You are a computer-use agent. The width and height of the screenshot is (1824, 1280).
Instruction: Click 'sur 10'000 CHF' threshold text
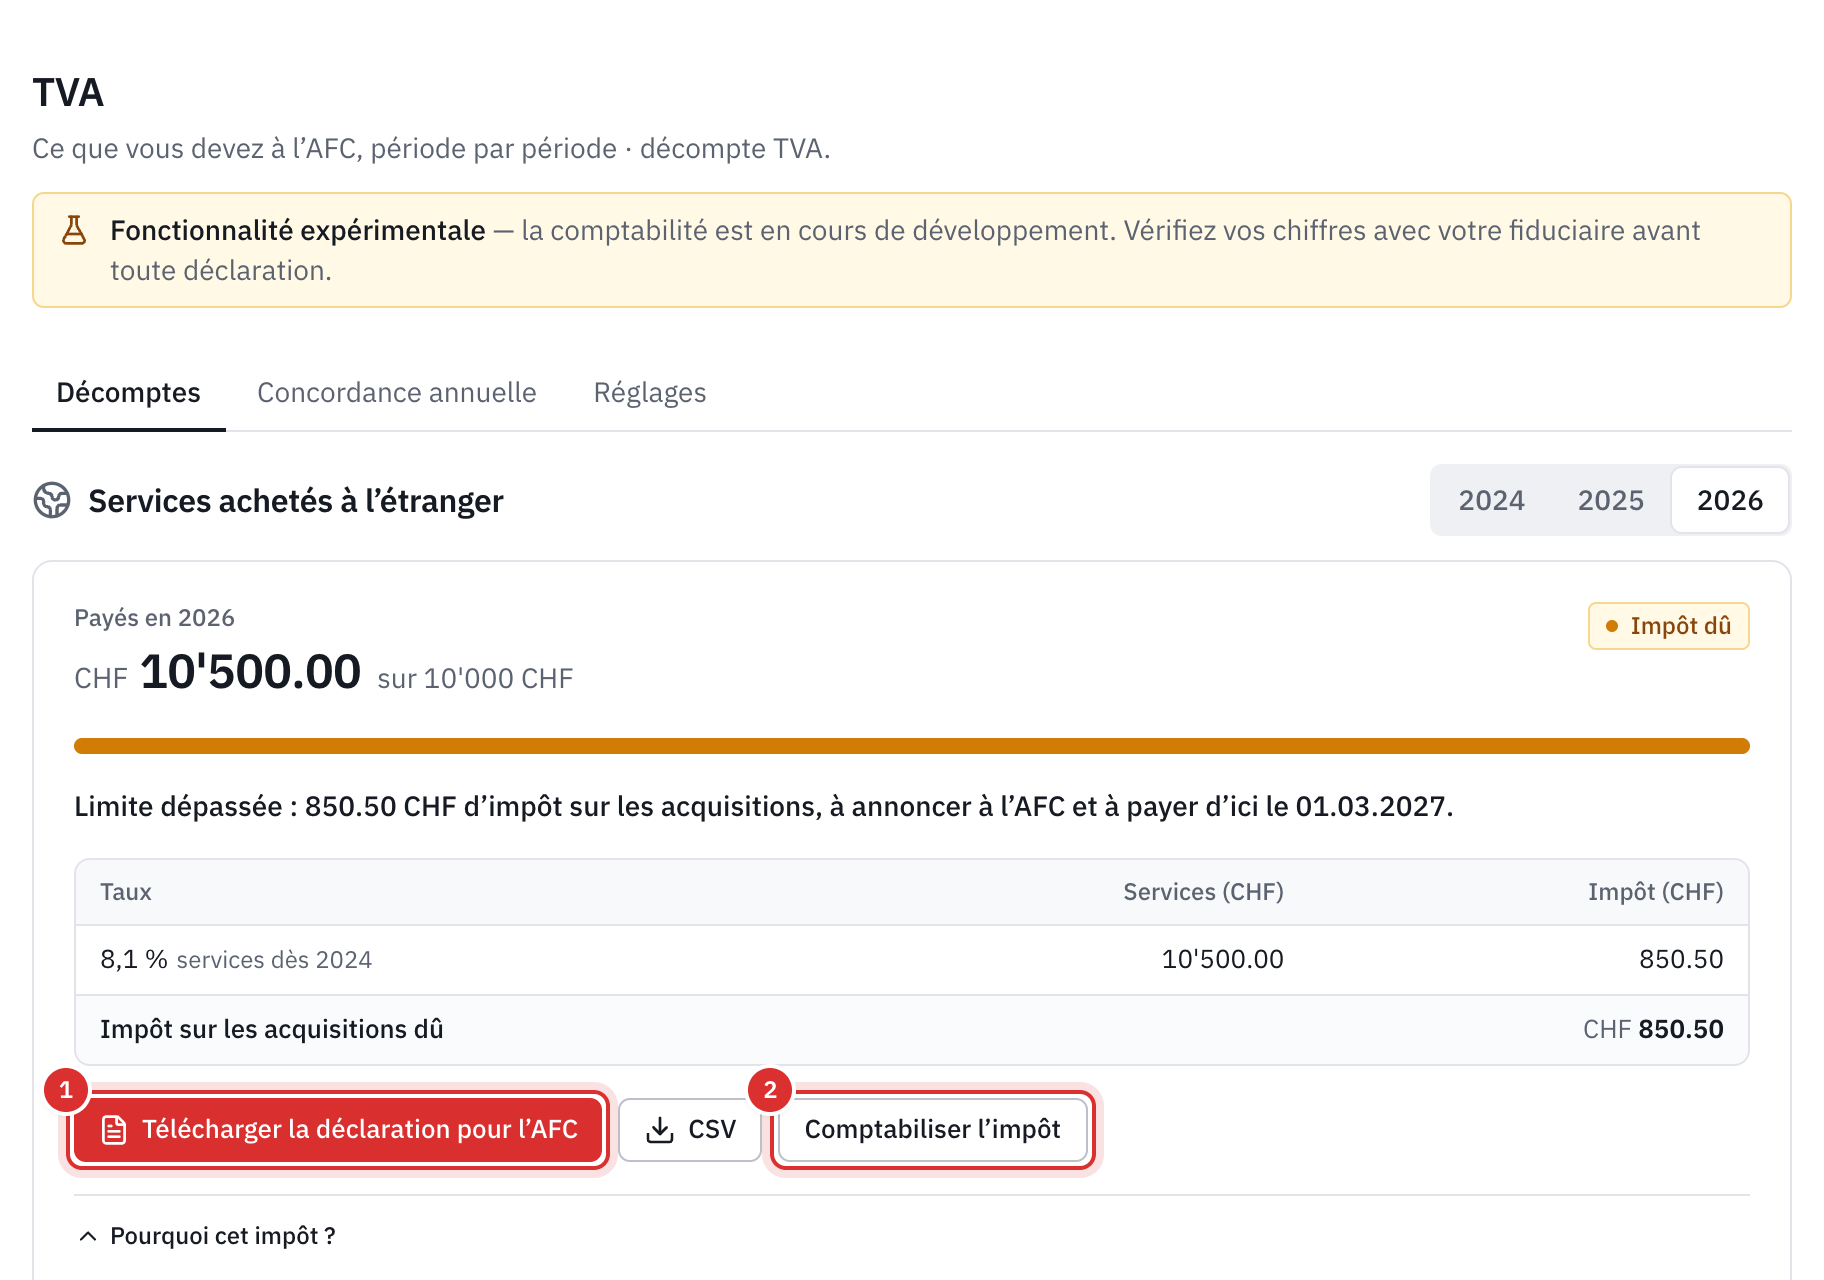point(475,679)
